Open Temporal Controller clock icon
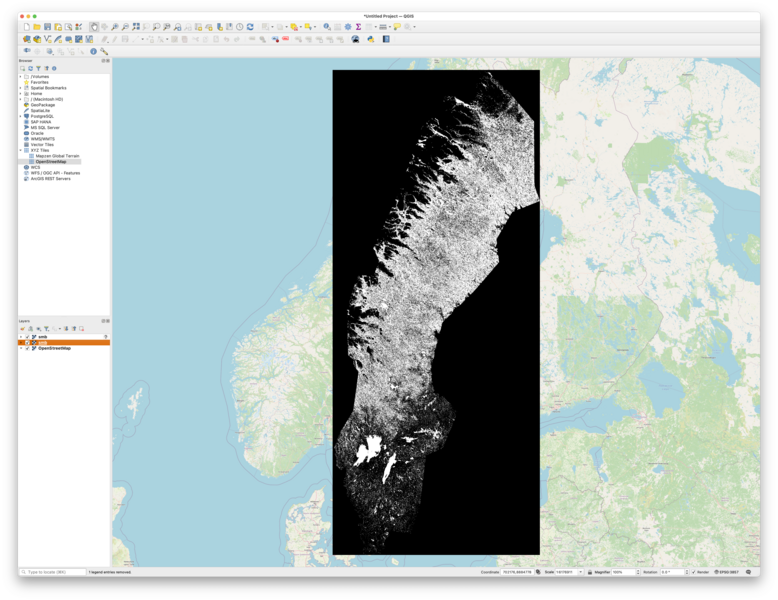Image resolution: width=778 pixels, height=600 pixels. pyautogui.click(x=240, y=27)
